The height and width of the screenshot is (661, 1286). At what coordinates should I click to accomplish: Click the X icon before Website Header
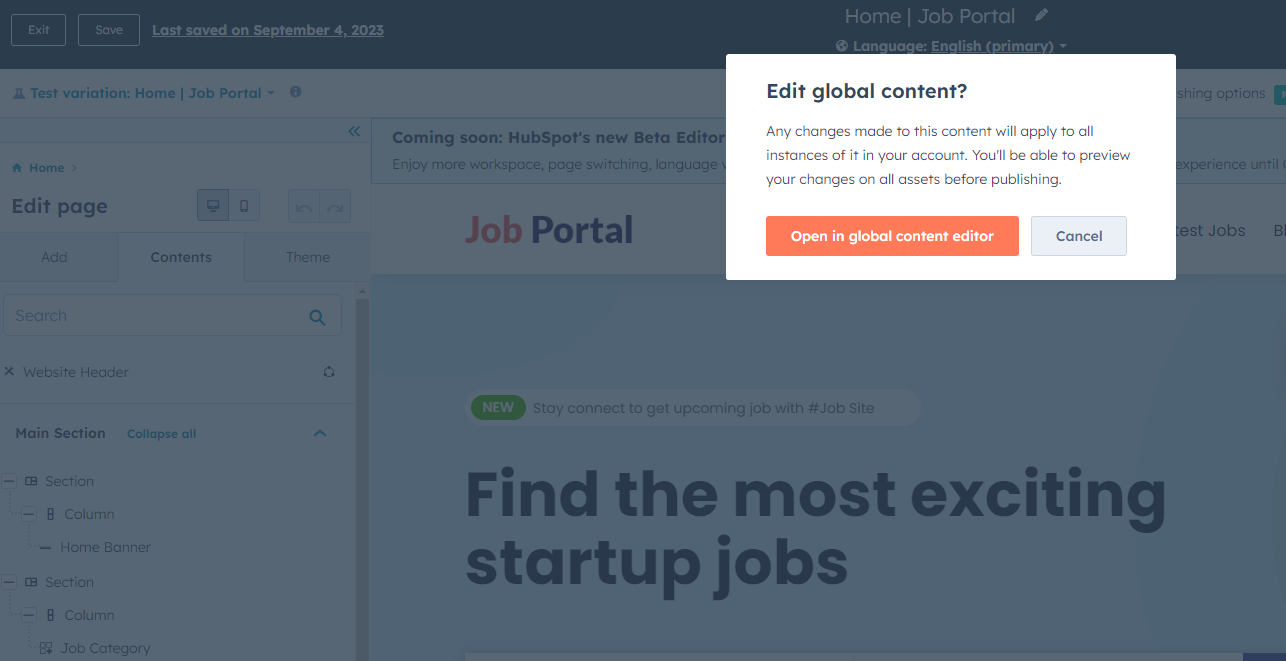[9, 371]
